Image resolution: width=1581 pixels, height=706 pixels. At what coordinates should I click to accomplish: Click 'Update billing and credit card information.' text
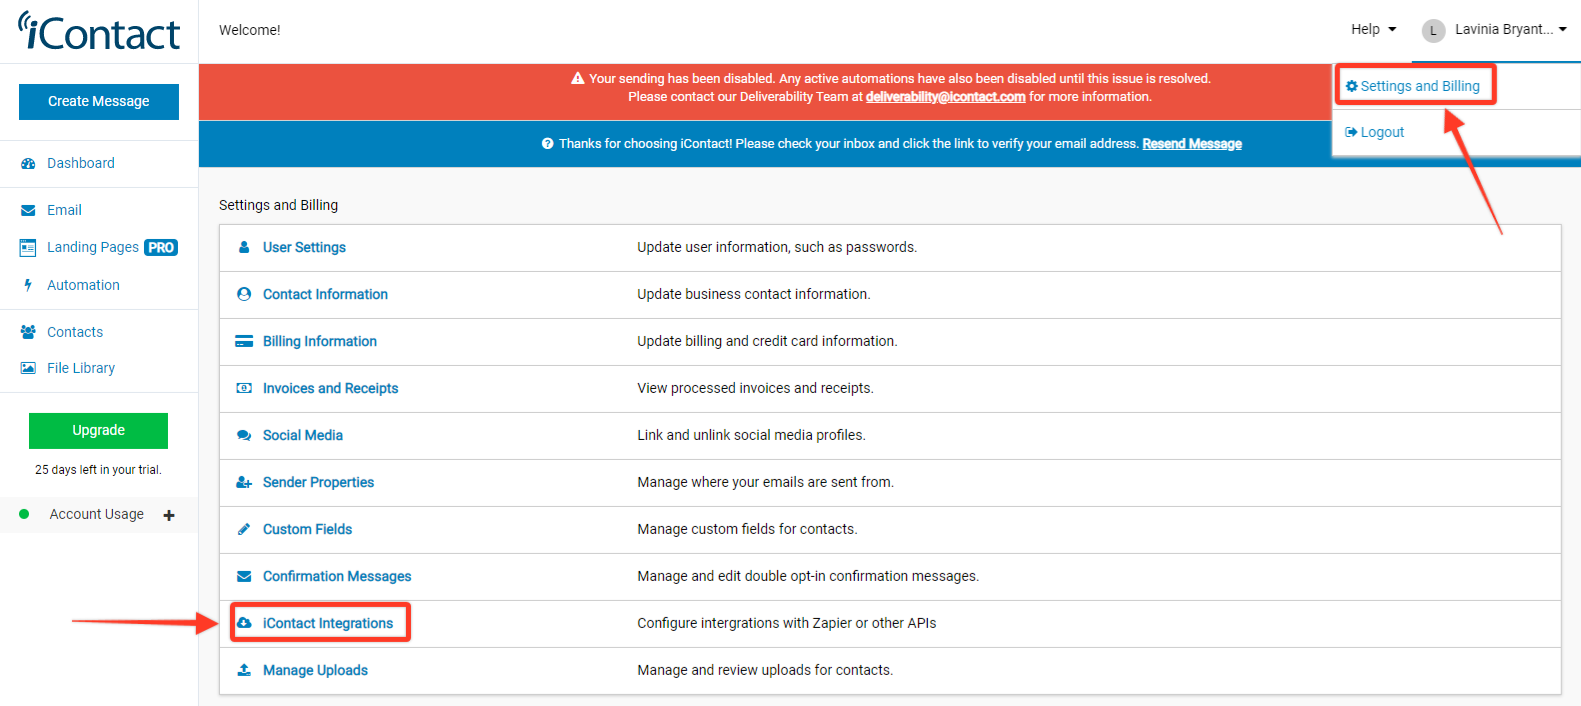pos(767,341)
